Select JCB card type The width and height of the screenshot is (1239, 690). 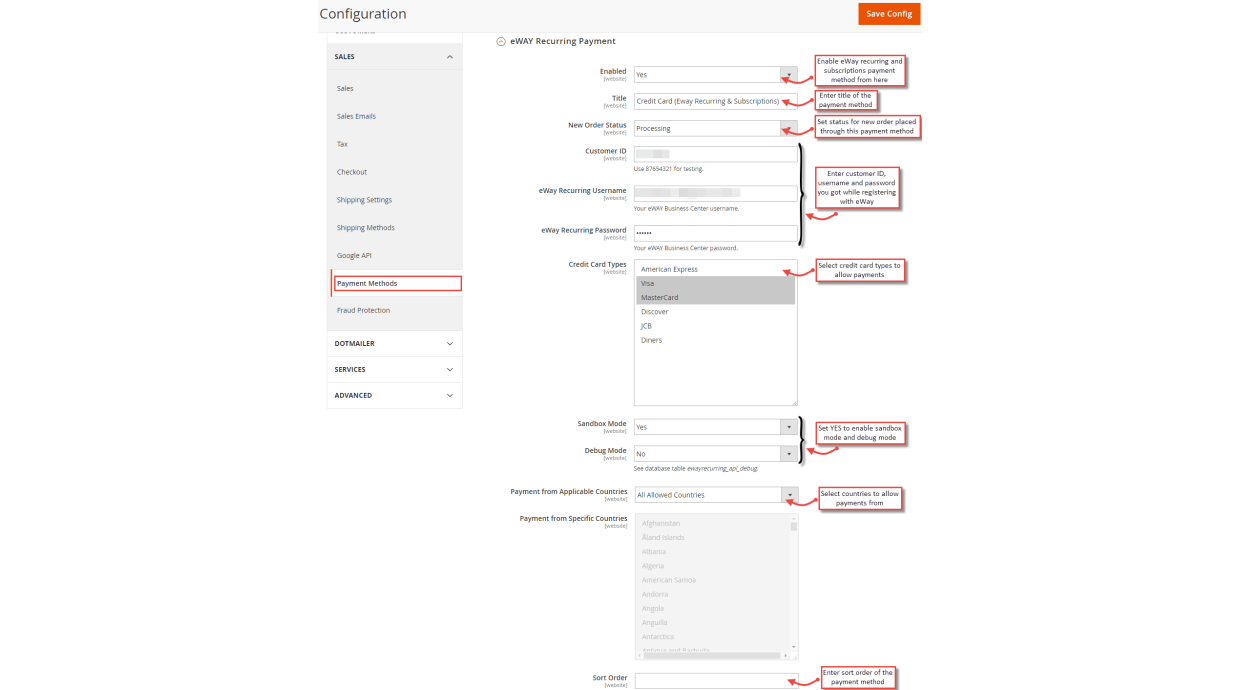tap(715, 326)
